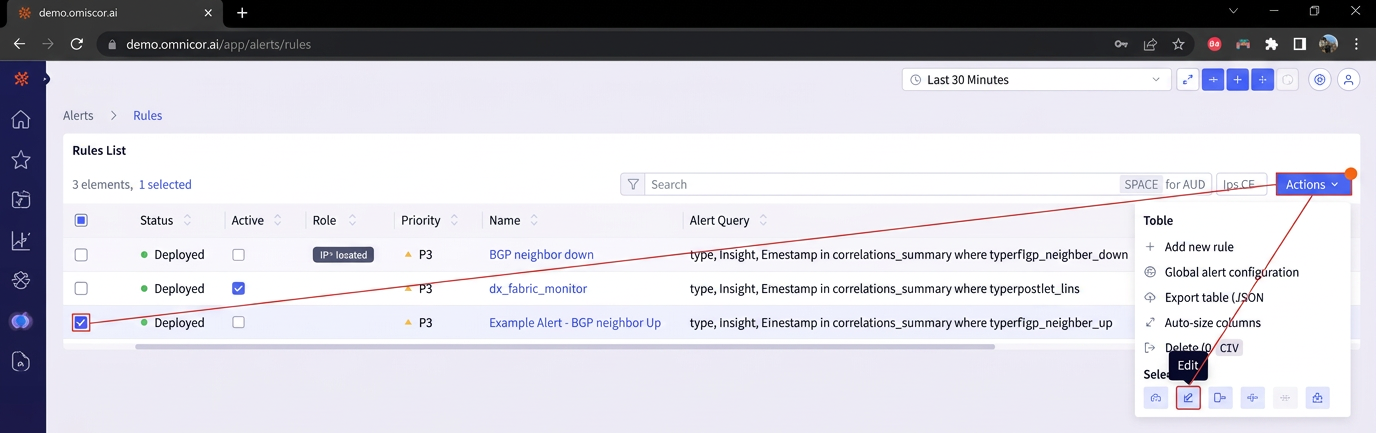Toggle Active checkbox for BGP neighbor down

(x=238, y=255)
